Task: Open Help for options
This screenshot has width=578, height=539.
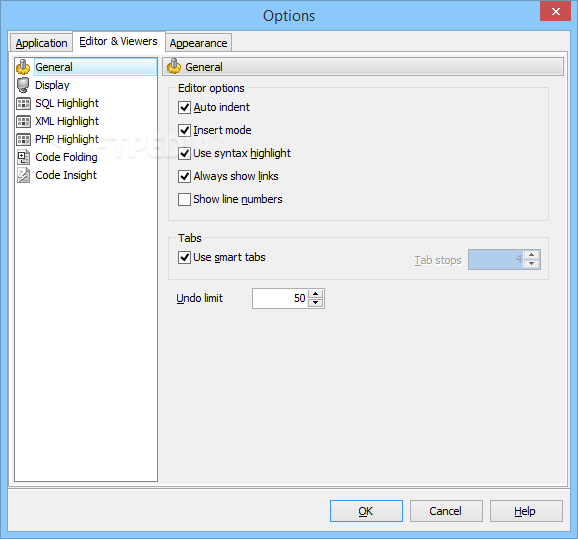Action: (x=526, y=511)
